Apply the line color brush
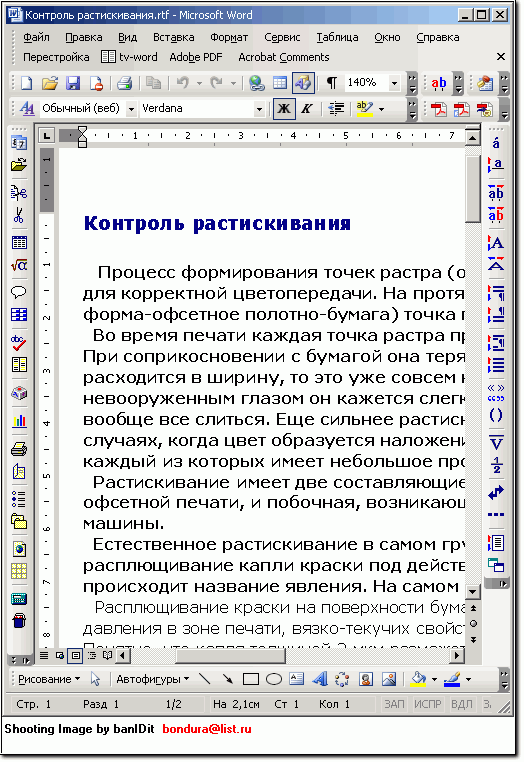The height and width of the screenshot is (762, 524). point(452,680)
